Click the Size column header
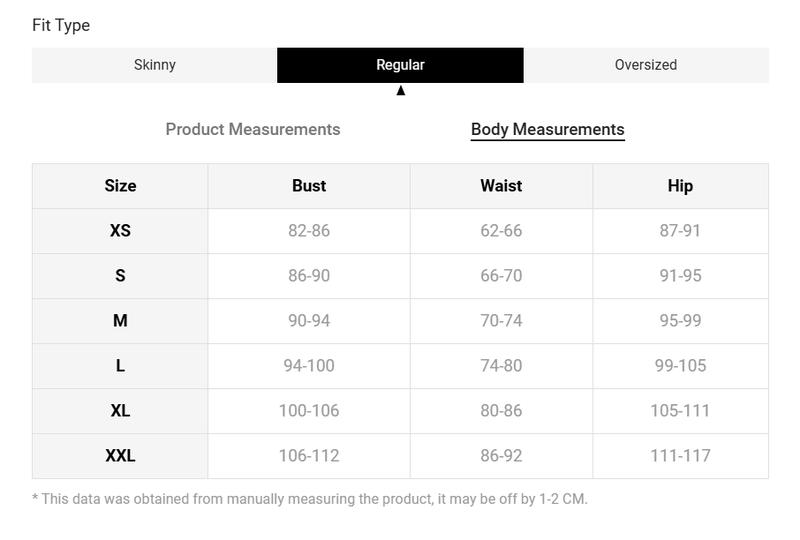This screenshot has width=800, height=540. click(x=120, y=186)
